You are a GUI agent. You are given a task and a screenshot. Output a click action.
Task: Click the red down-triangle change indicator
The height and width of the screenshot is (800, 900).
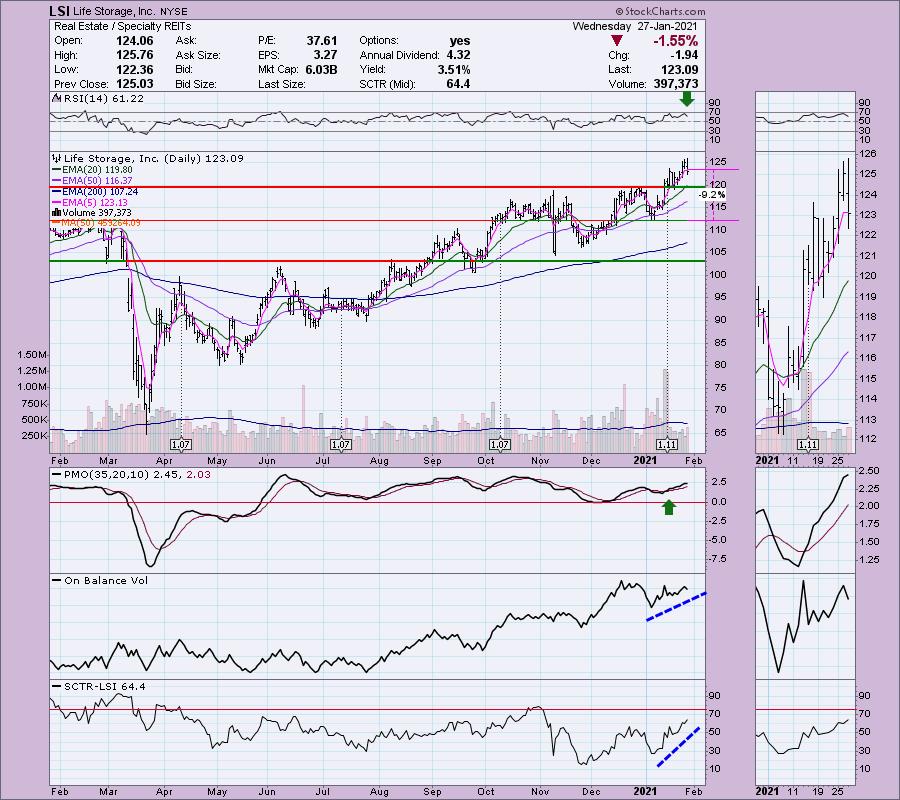click(616, 41)
